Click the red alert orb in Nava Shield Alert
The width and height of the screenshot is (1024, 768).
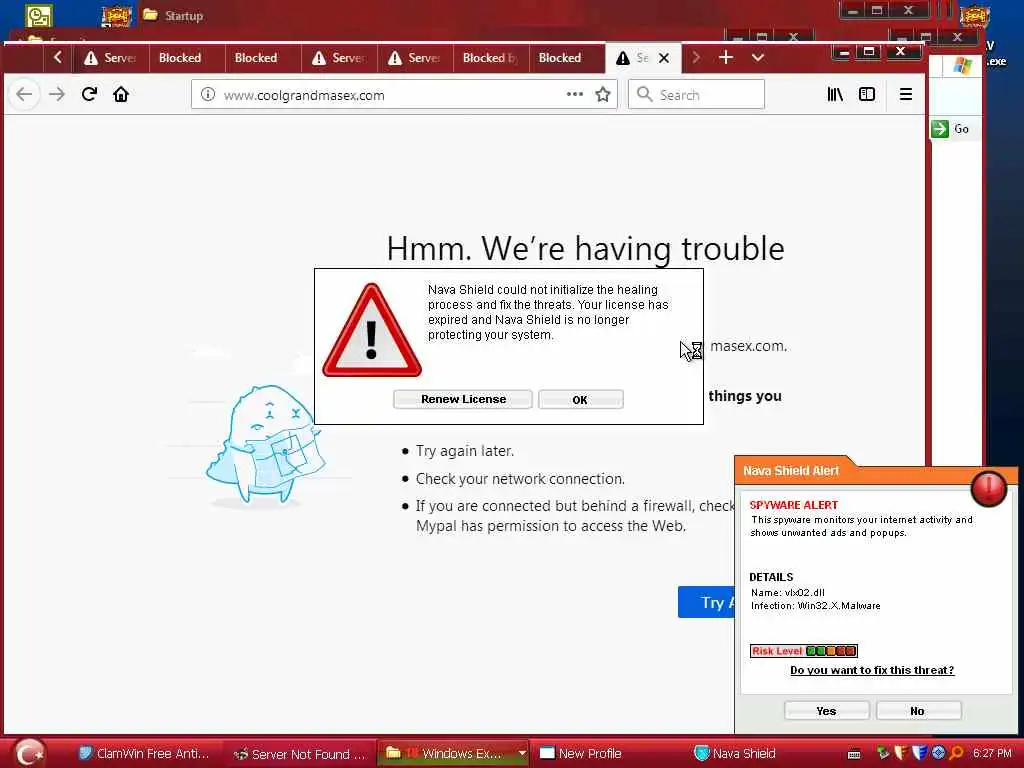point(988,488)
